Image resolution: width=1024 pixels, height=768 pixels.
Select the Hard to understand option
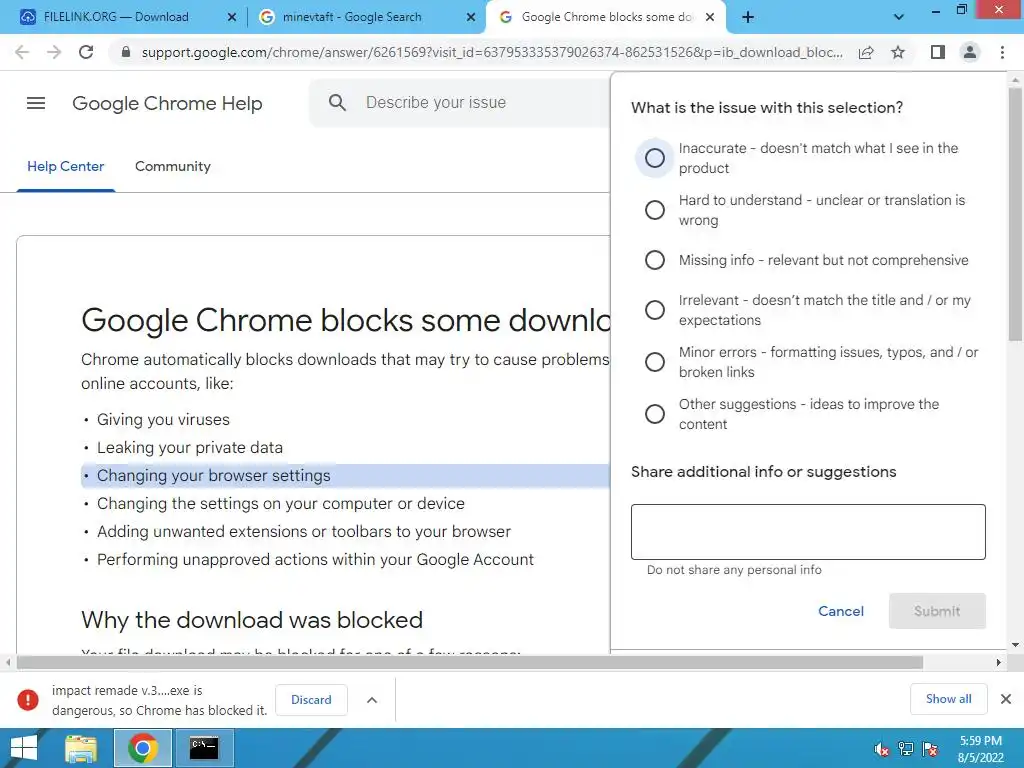pos(655,210)
